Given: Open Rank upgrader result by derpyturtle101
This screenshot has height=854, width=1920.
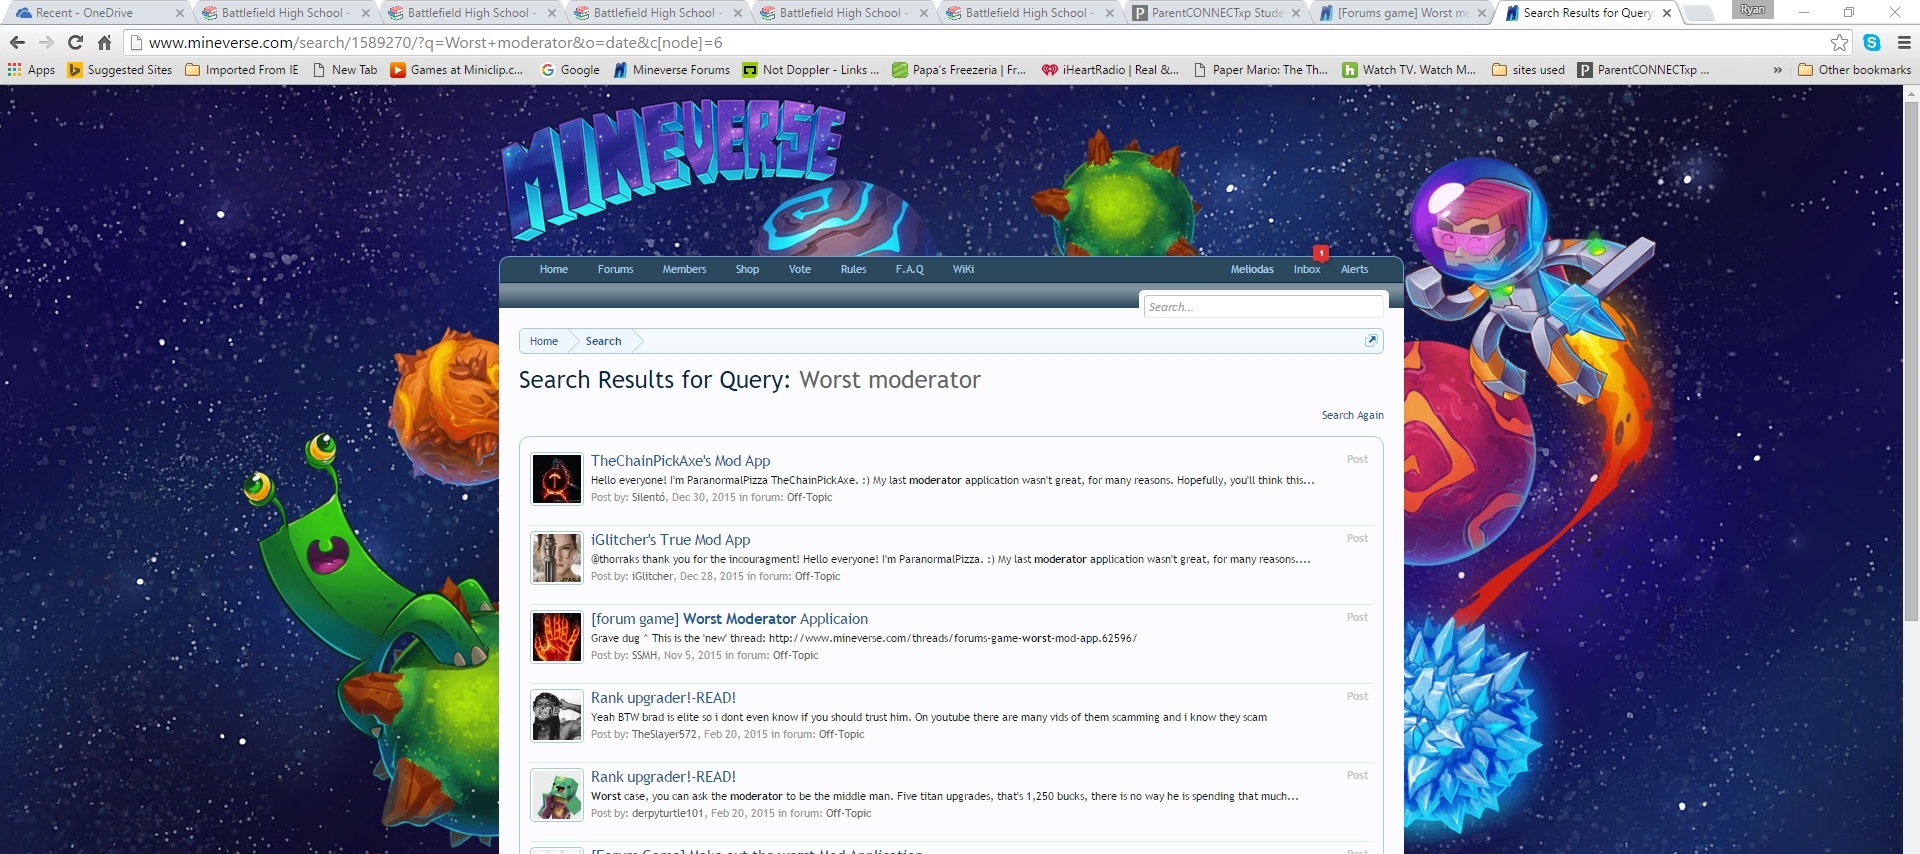Looking at the screenshot, I should tap(663, 777).
